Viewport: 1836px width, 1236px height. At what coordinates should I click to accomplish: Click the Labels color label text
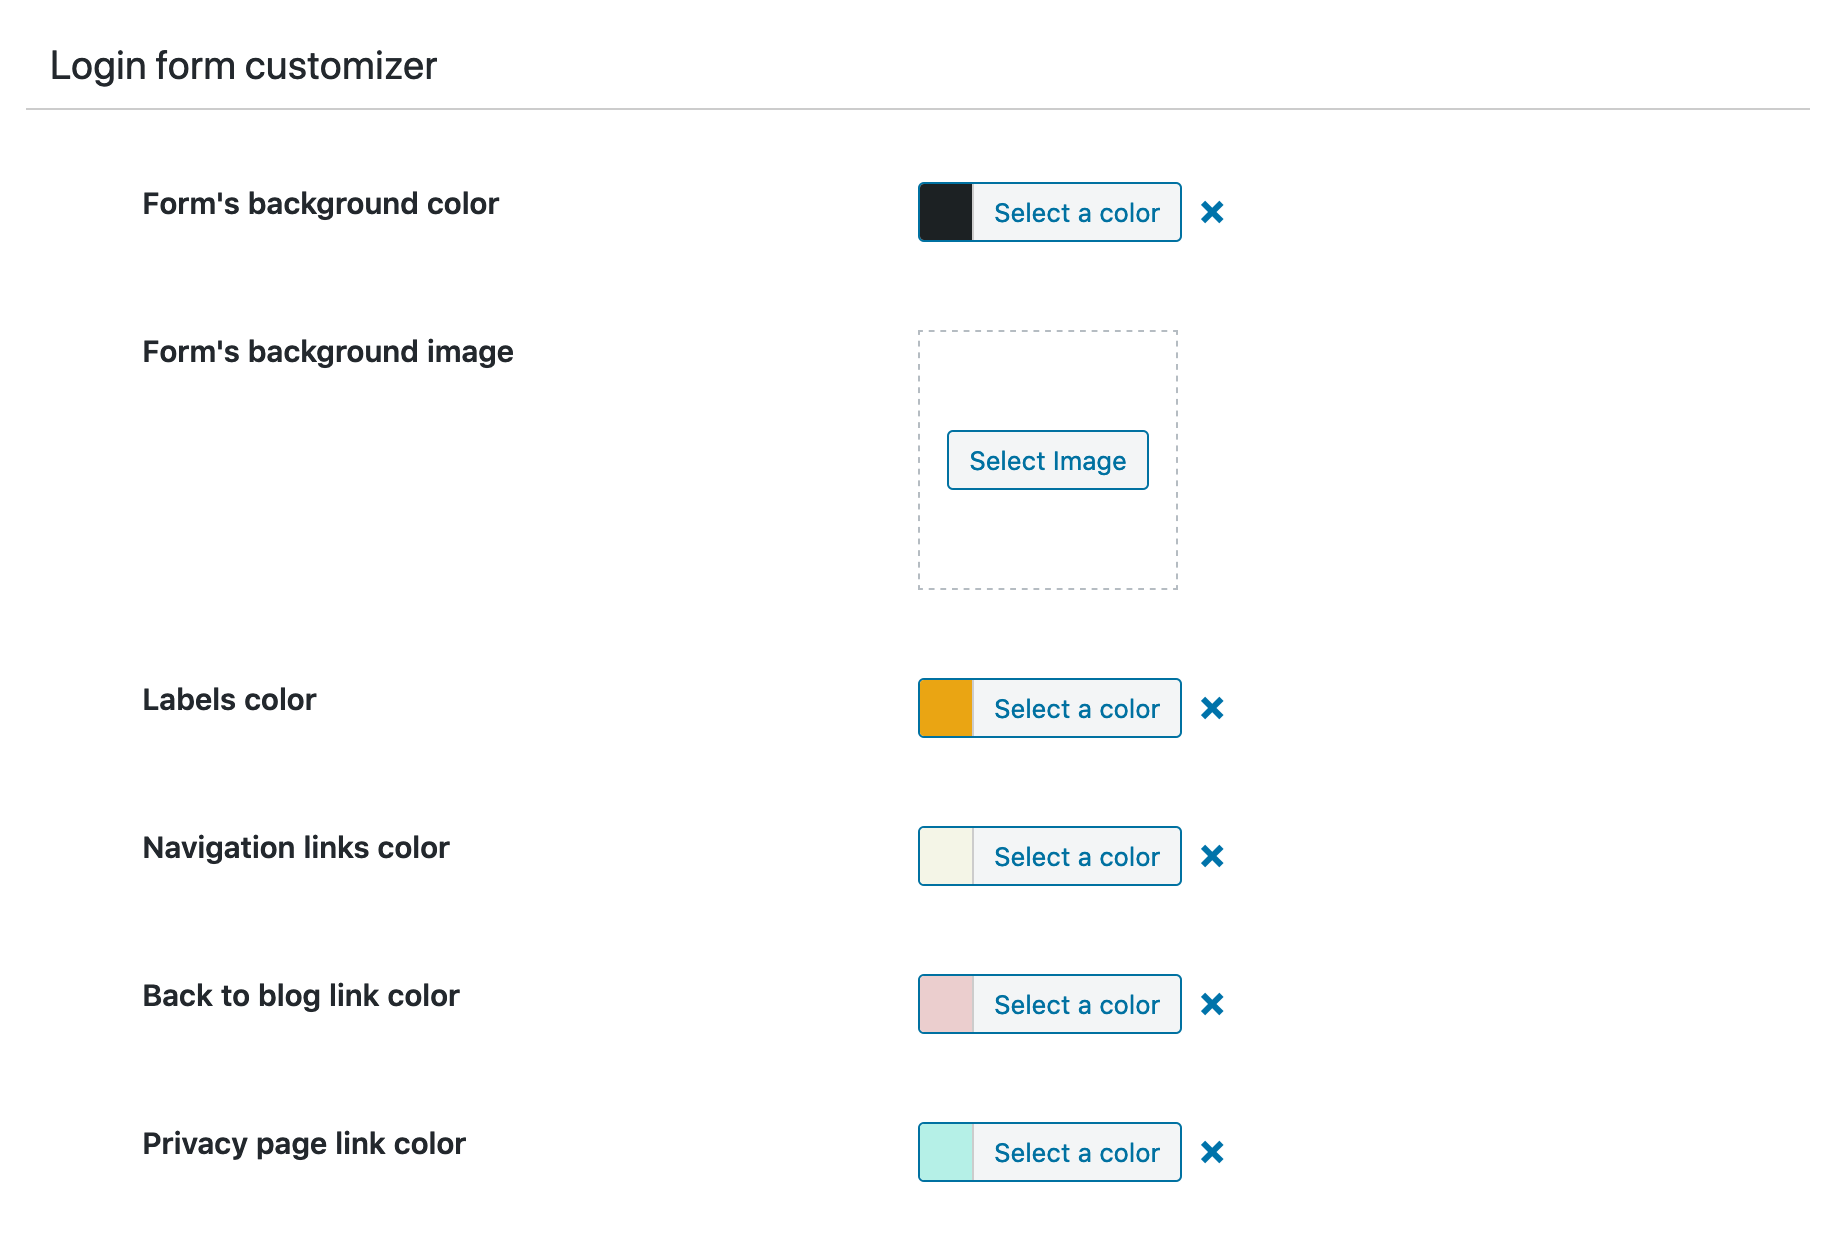pyautogui.click(x=229, y=699)
